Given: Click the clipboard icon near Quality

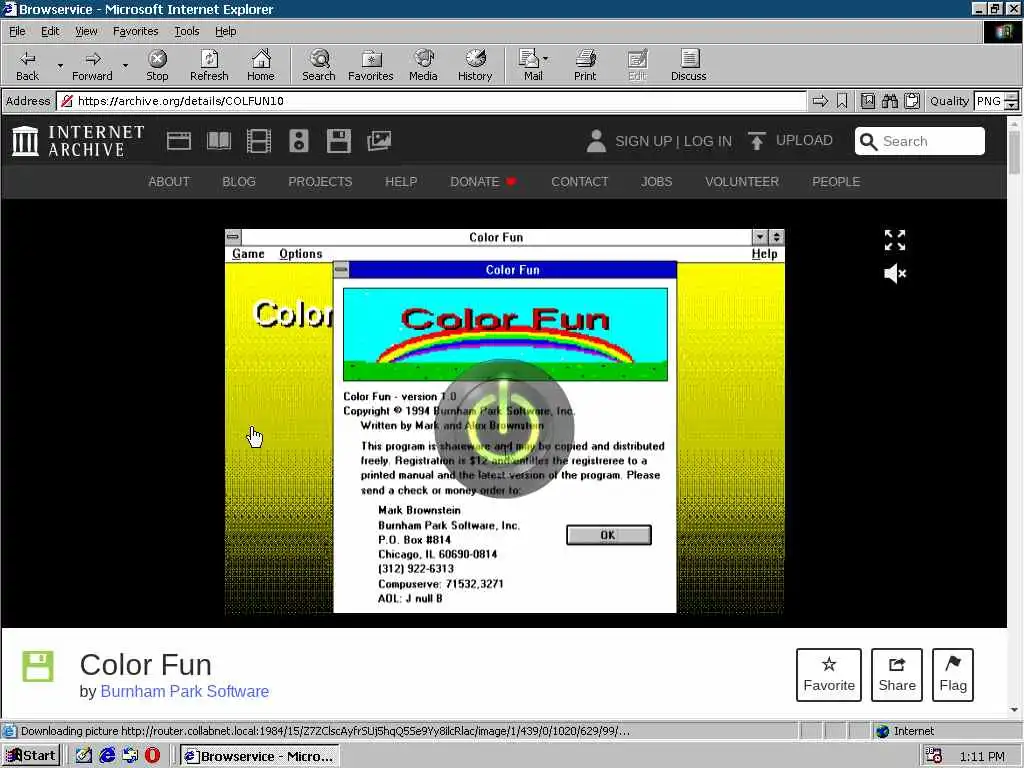Looking at the screenshot, I should pyautogui.click(x=912, y=101).
